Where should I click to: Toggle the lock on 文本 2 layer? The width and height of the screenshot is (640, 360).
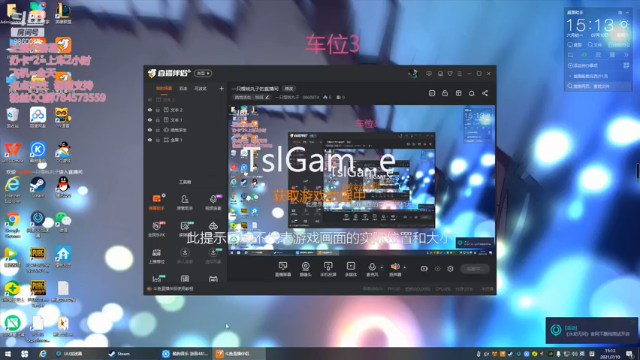click(x=158, y=110)
